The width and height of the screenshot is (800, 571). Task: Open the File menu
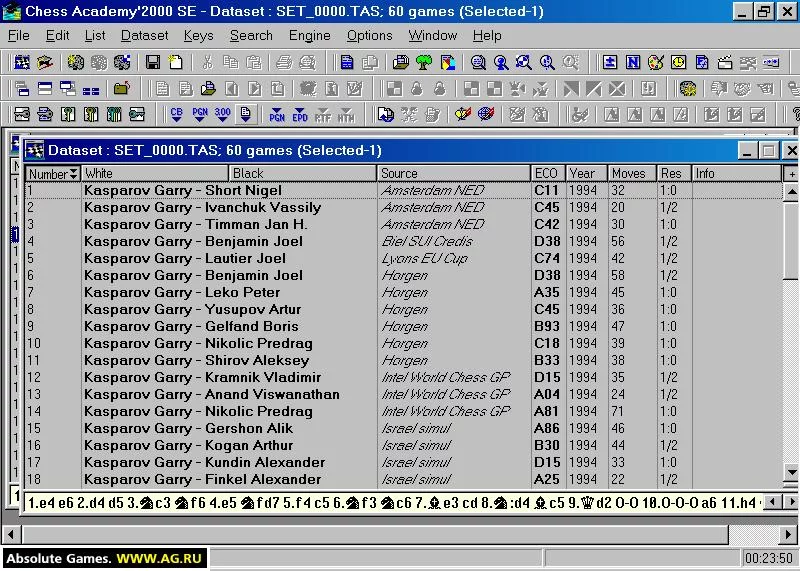pos(18,35)
